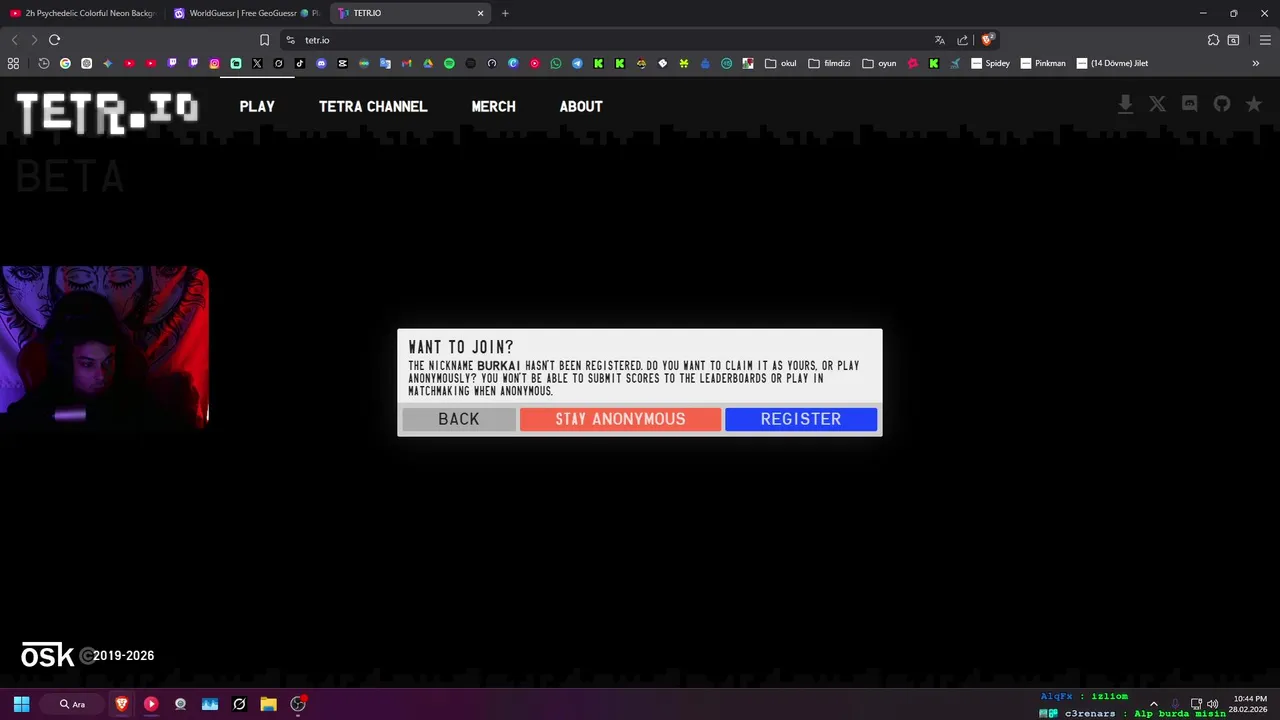Show hidden system tray icons

click(x=1153, y=704)
